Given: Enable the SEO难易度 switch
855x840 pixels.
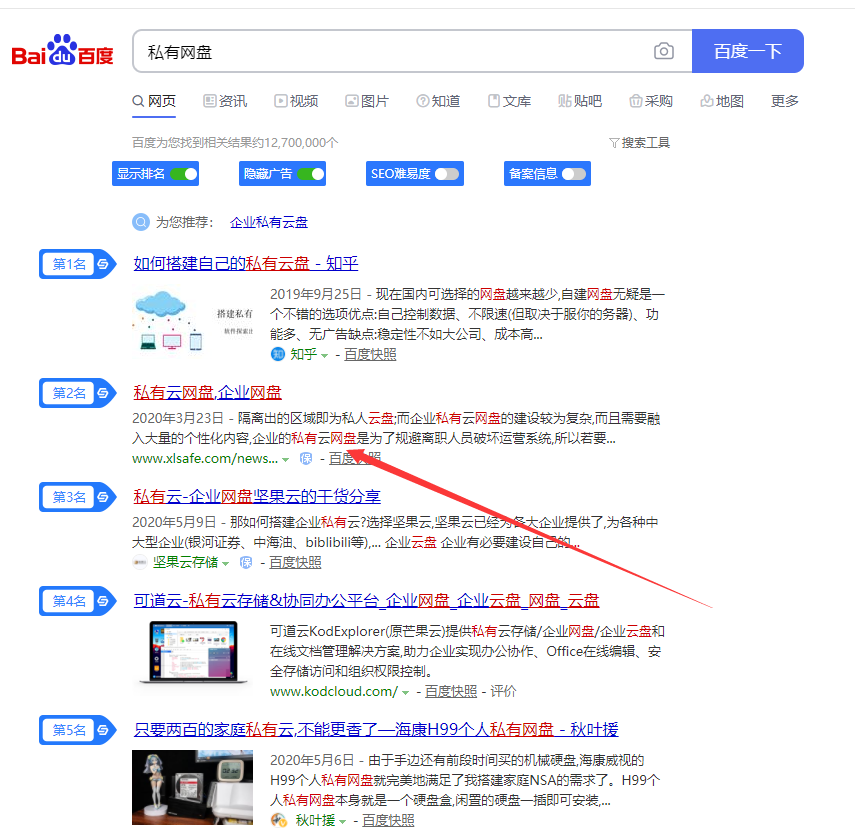Looking at the screenshot, I should (447, 174).
